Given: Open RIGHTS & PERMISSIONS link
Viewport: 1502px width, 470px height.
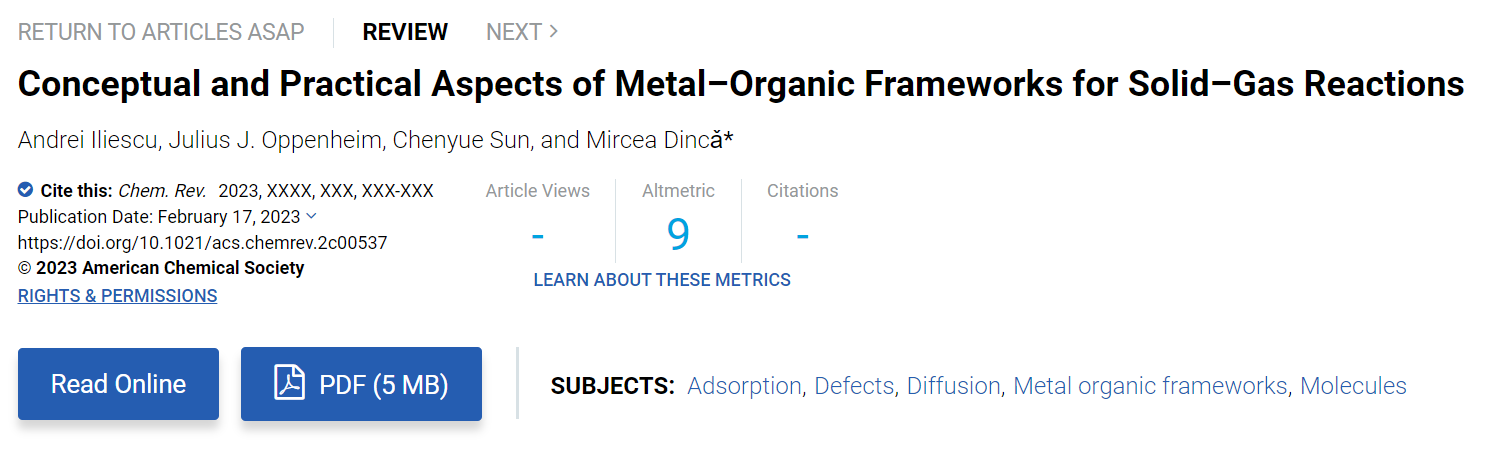Looking at the screenshot, I should 117,296.
